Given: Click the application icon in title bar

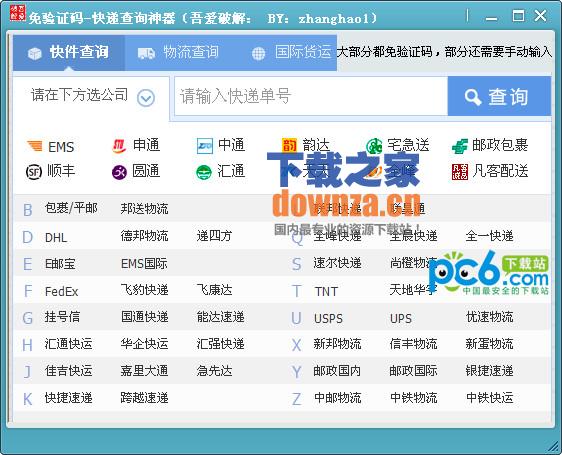Looking at the screenshot, I should click(x=18, y=13).
